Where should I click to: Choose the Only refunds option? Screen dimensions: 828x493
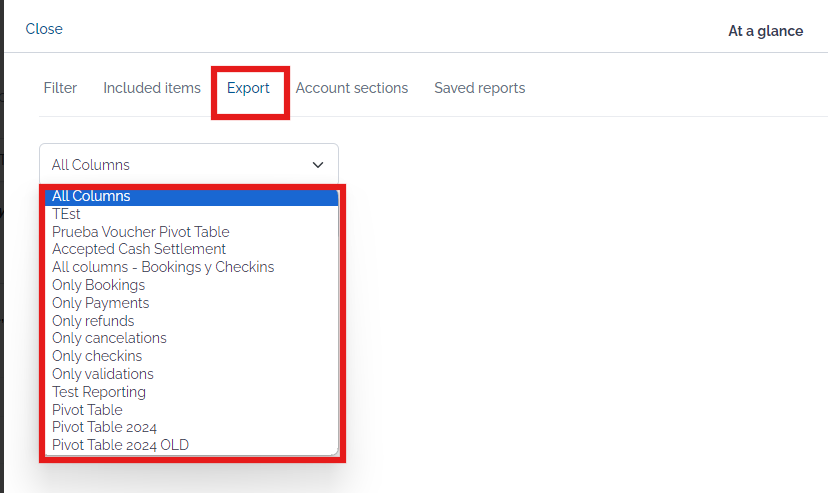[192, 321]
